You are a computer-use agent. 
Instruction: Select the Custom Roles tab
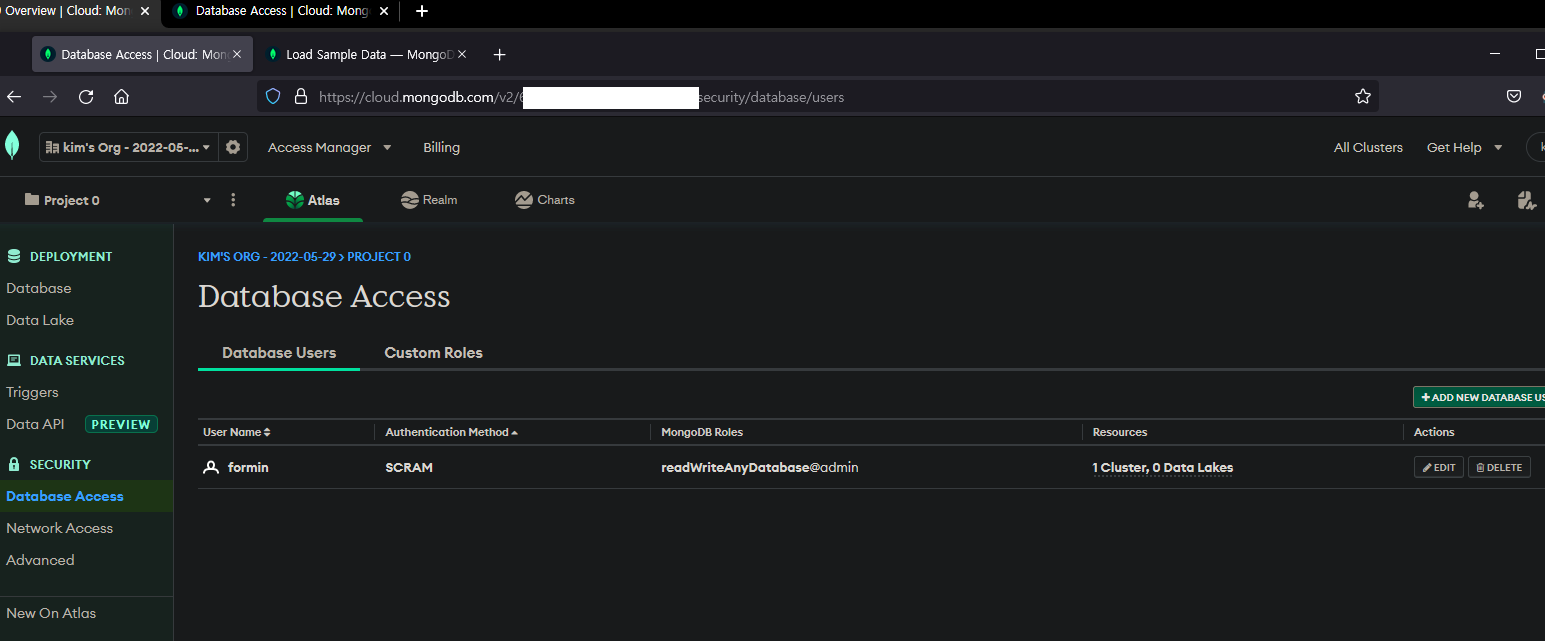[x=434, y=353]
